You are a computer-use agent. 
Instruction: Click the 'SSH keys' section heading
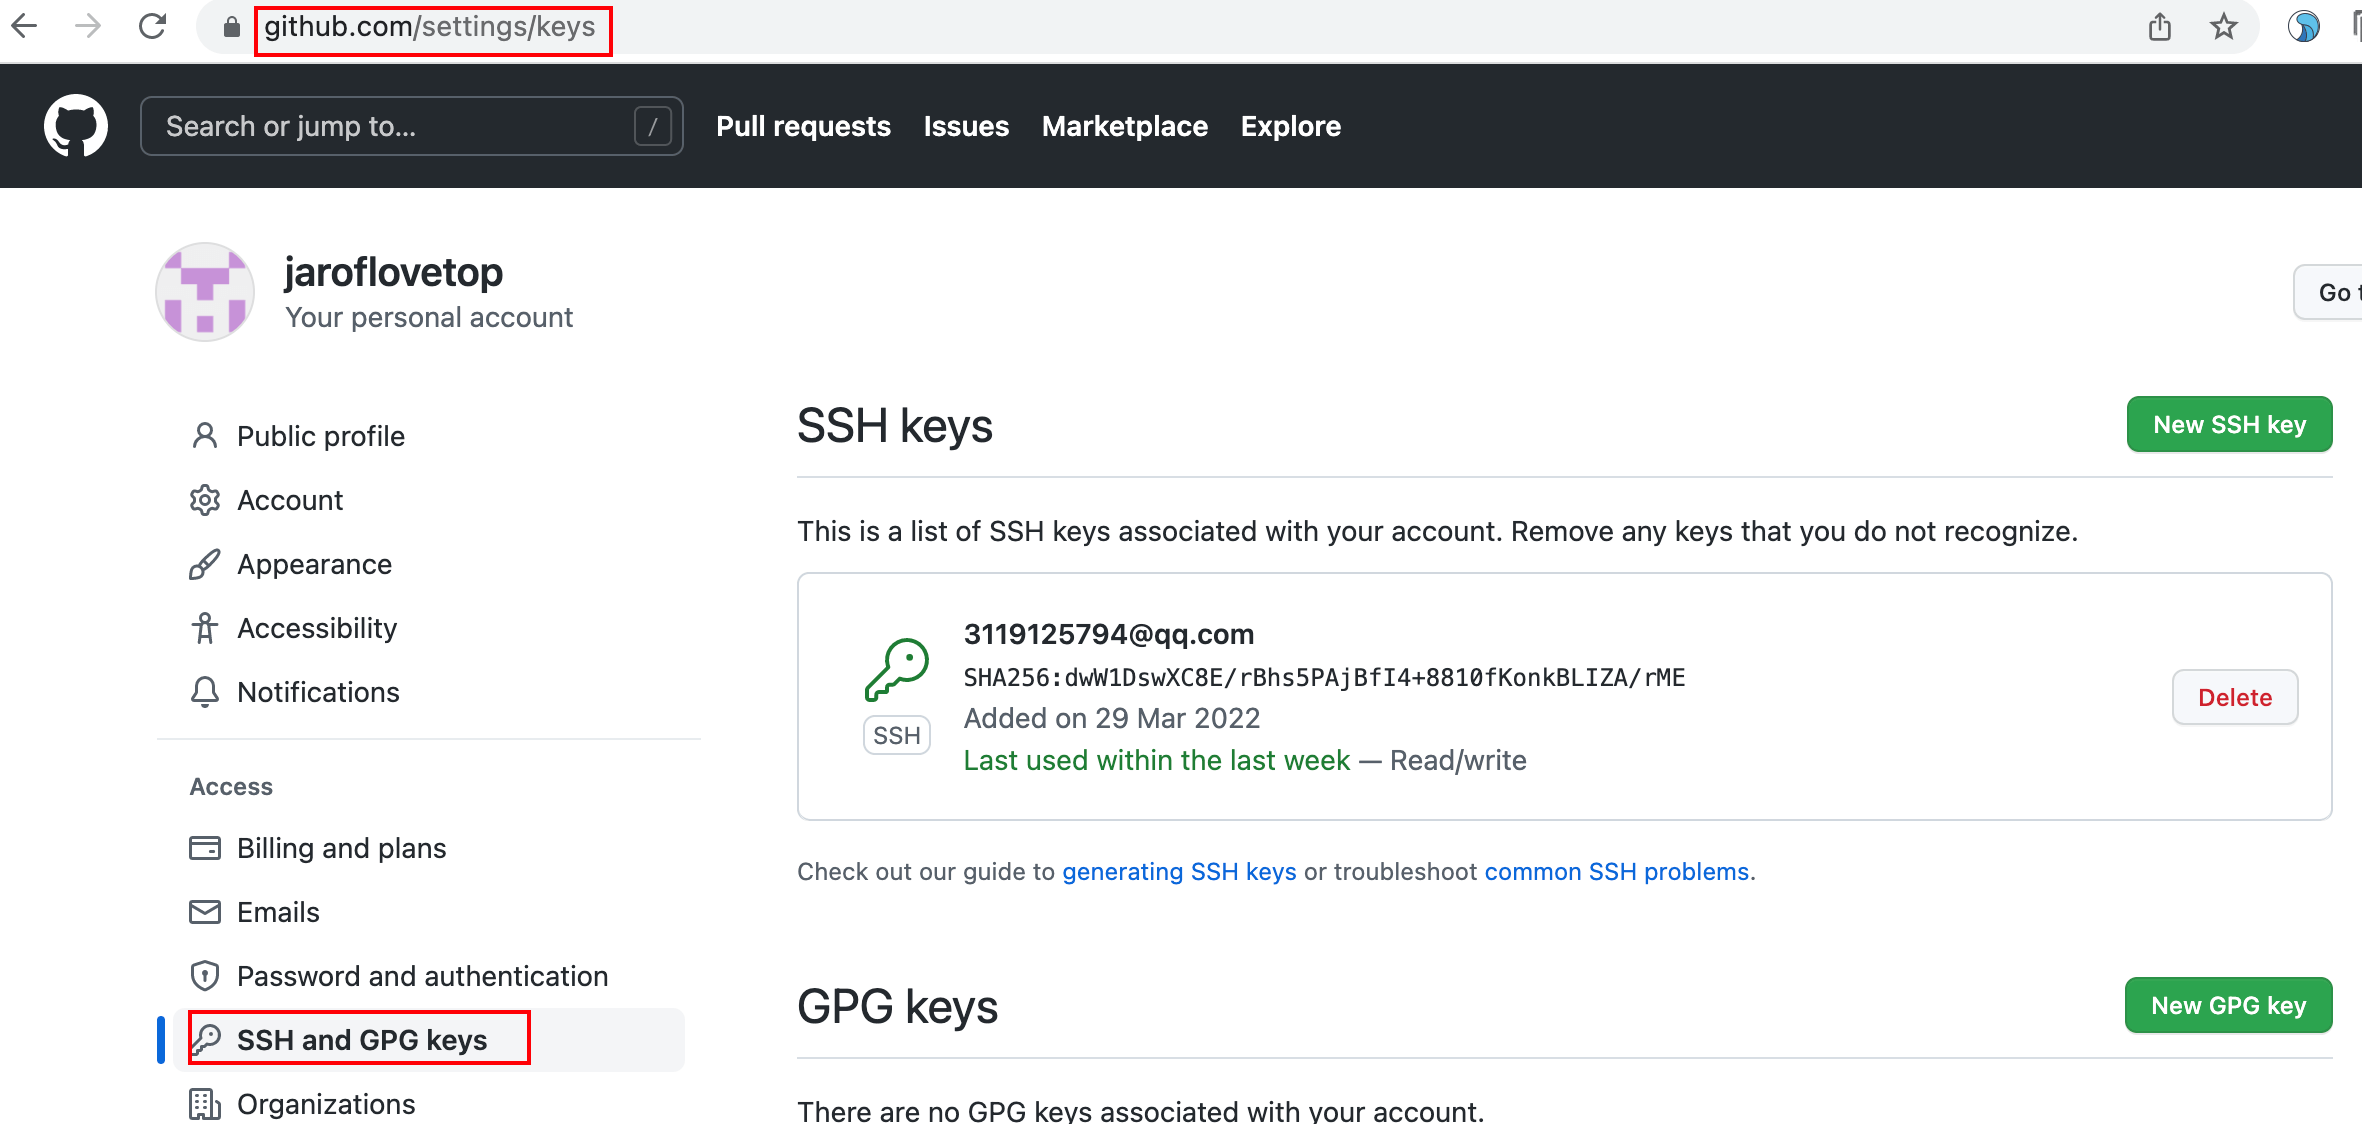click(x=894, y=425)
